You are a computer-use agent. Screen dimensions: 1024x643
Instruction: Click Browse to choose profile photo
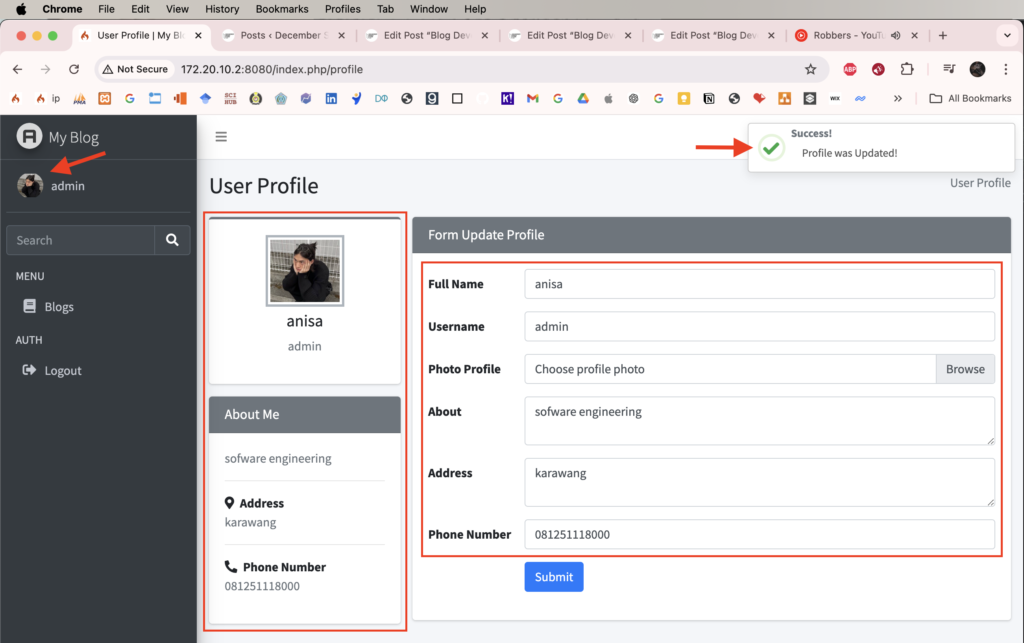coord(965,369)
